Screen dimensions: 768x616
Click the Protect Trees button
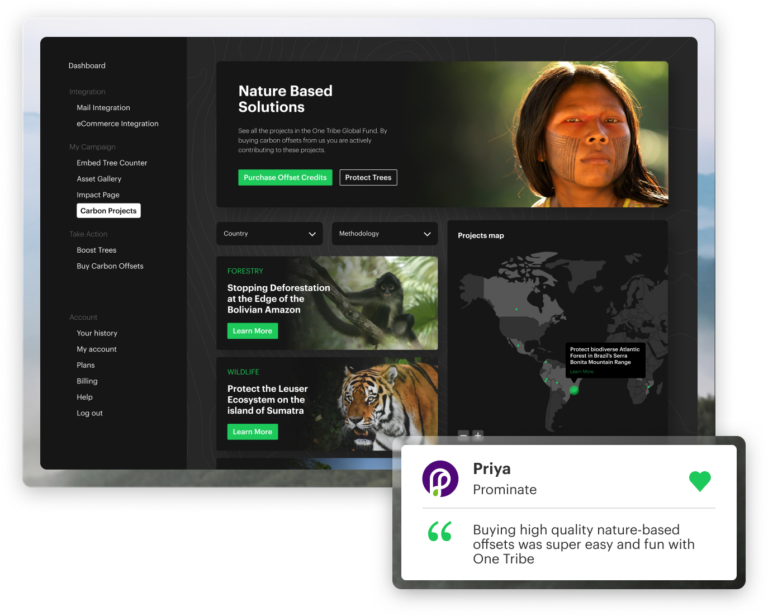point(368,178)
